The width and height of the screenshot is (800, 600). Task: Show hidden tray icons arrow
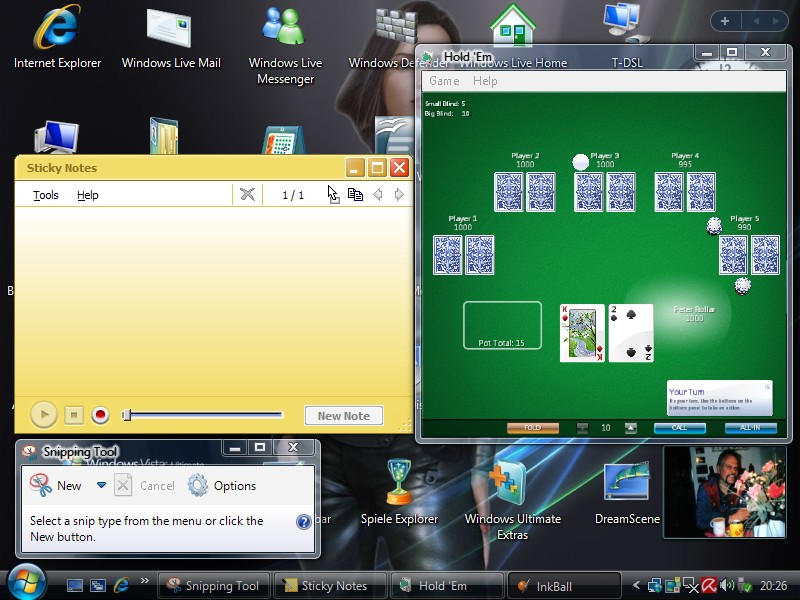[636, 585]
